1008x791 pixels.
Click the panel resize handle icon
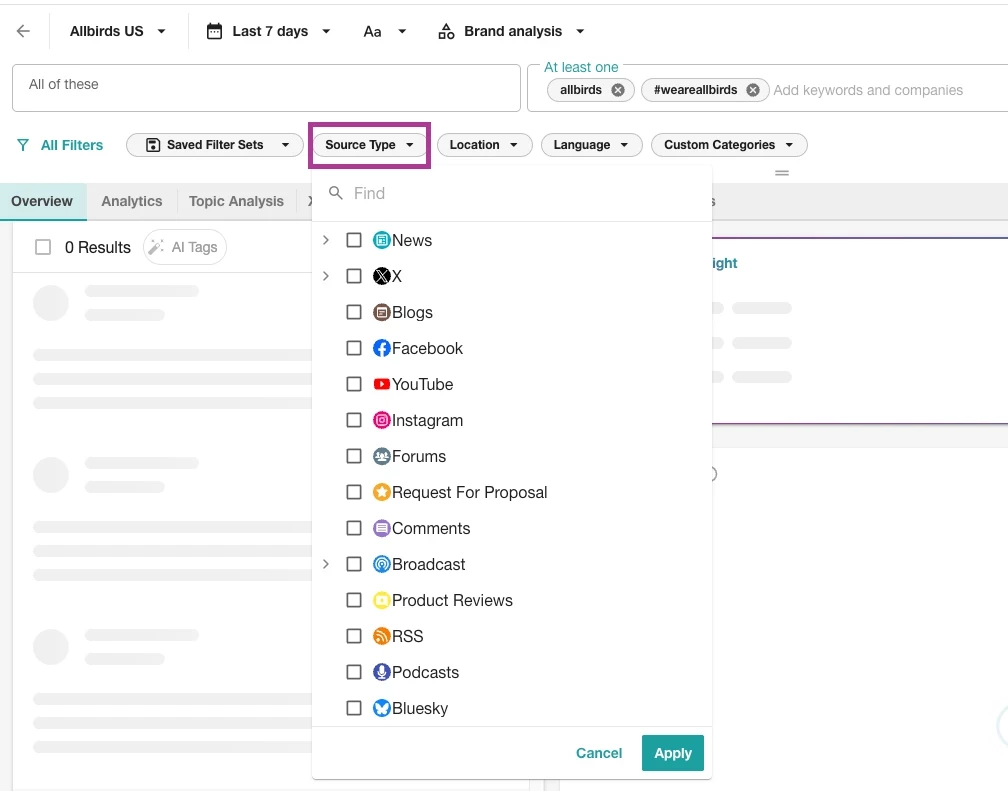(782, 173)
